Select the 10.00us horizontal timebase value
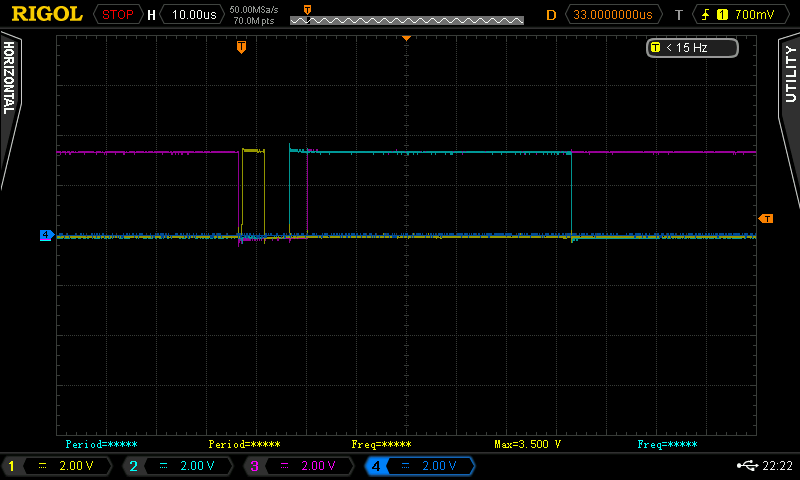This screenshot has width=800, height=480. [x=193, y=14]
